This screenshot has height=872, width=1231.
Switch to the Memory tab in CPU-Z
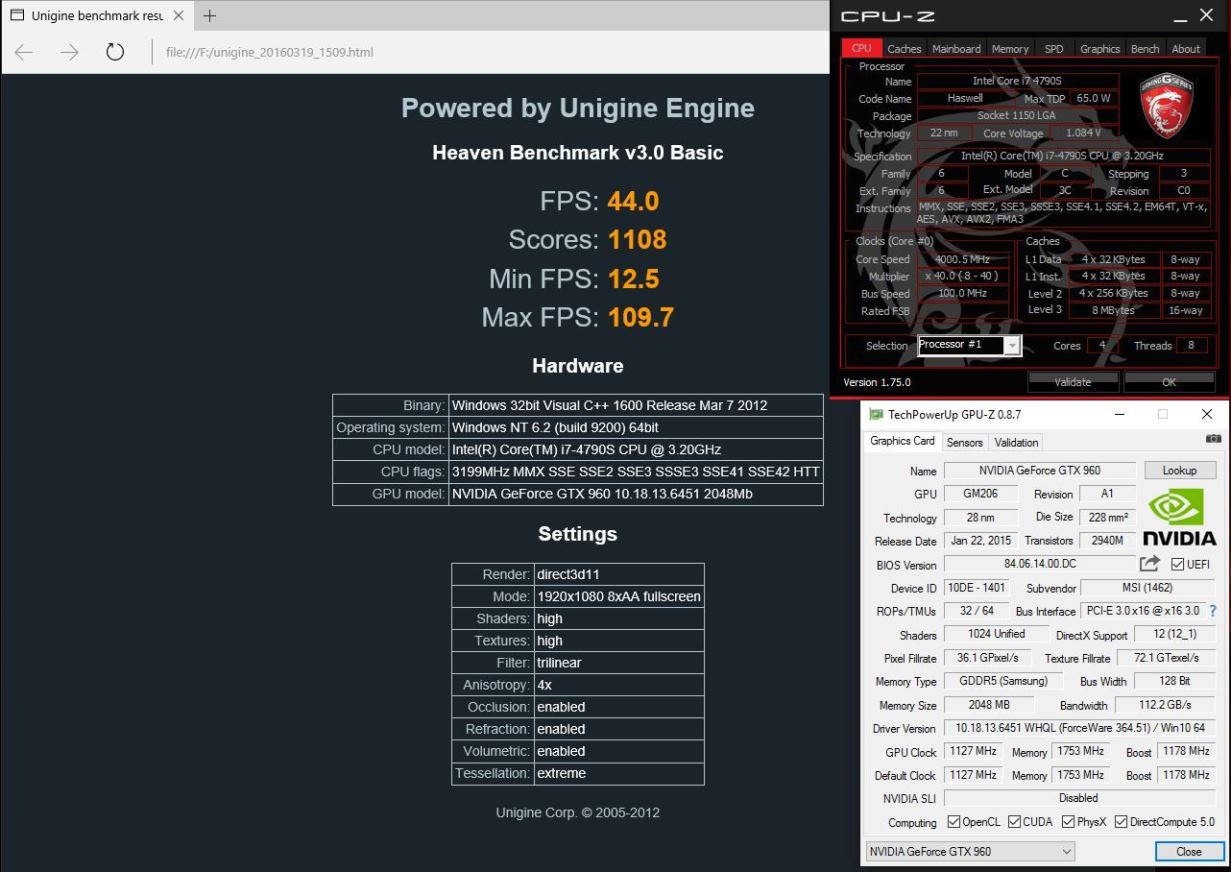click(x=1010, y=48)
